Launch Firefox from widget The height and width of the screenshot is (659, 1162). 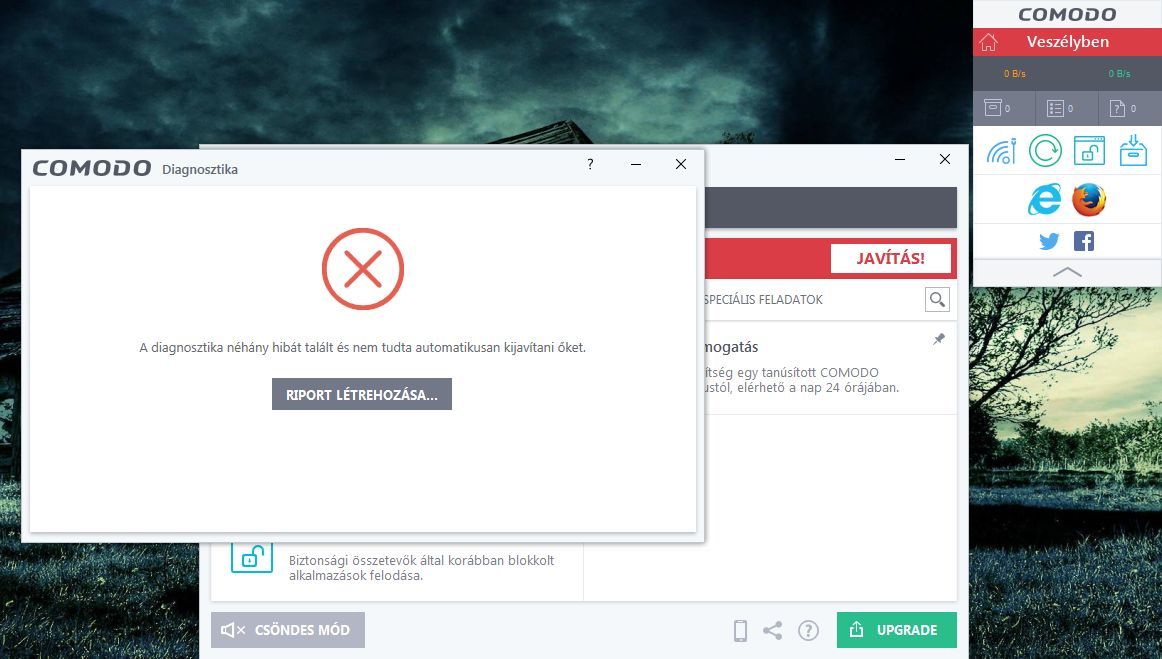(x=1089, y=199)
